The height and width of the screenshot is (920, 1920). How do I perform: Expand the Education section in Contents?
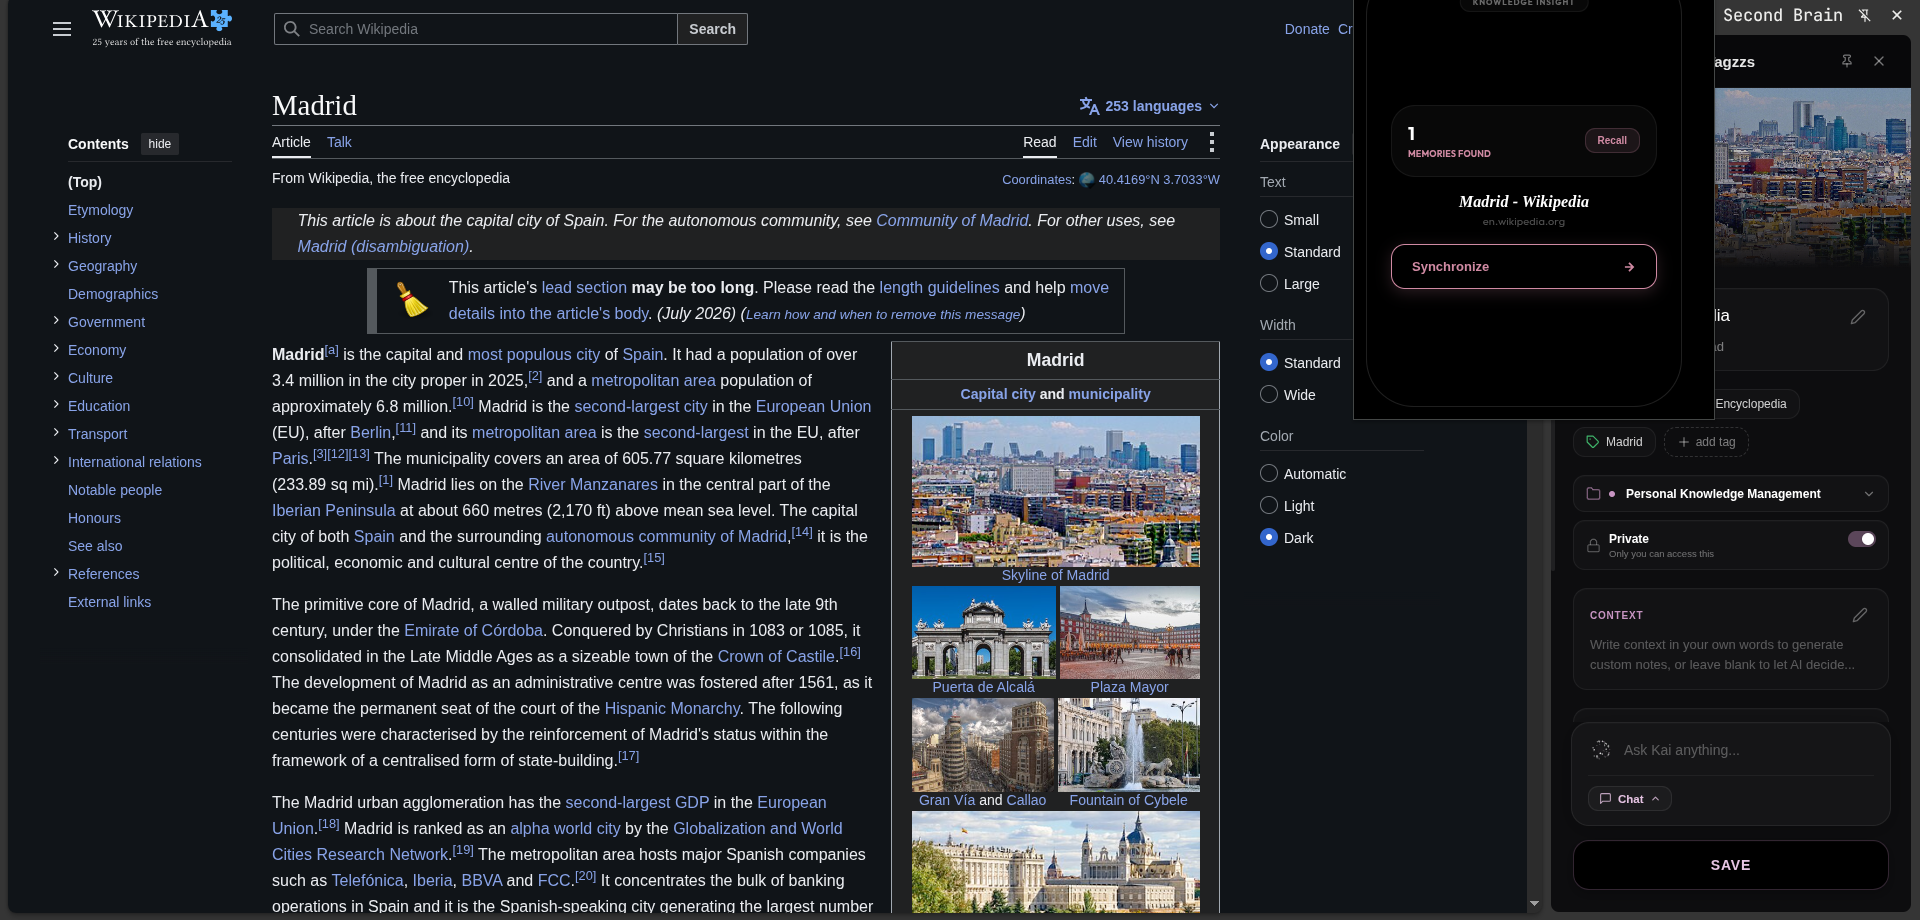pyautogui.click(x=56, y=405)
